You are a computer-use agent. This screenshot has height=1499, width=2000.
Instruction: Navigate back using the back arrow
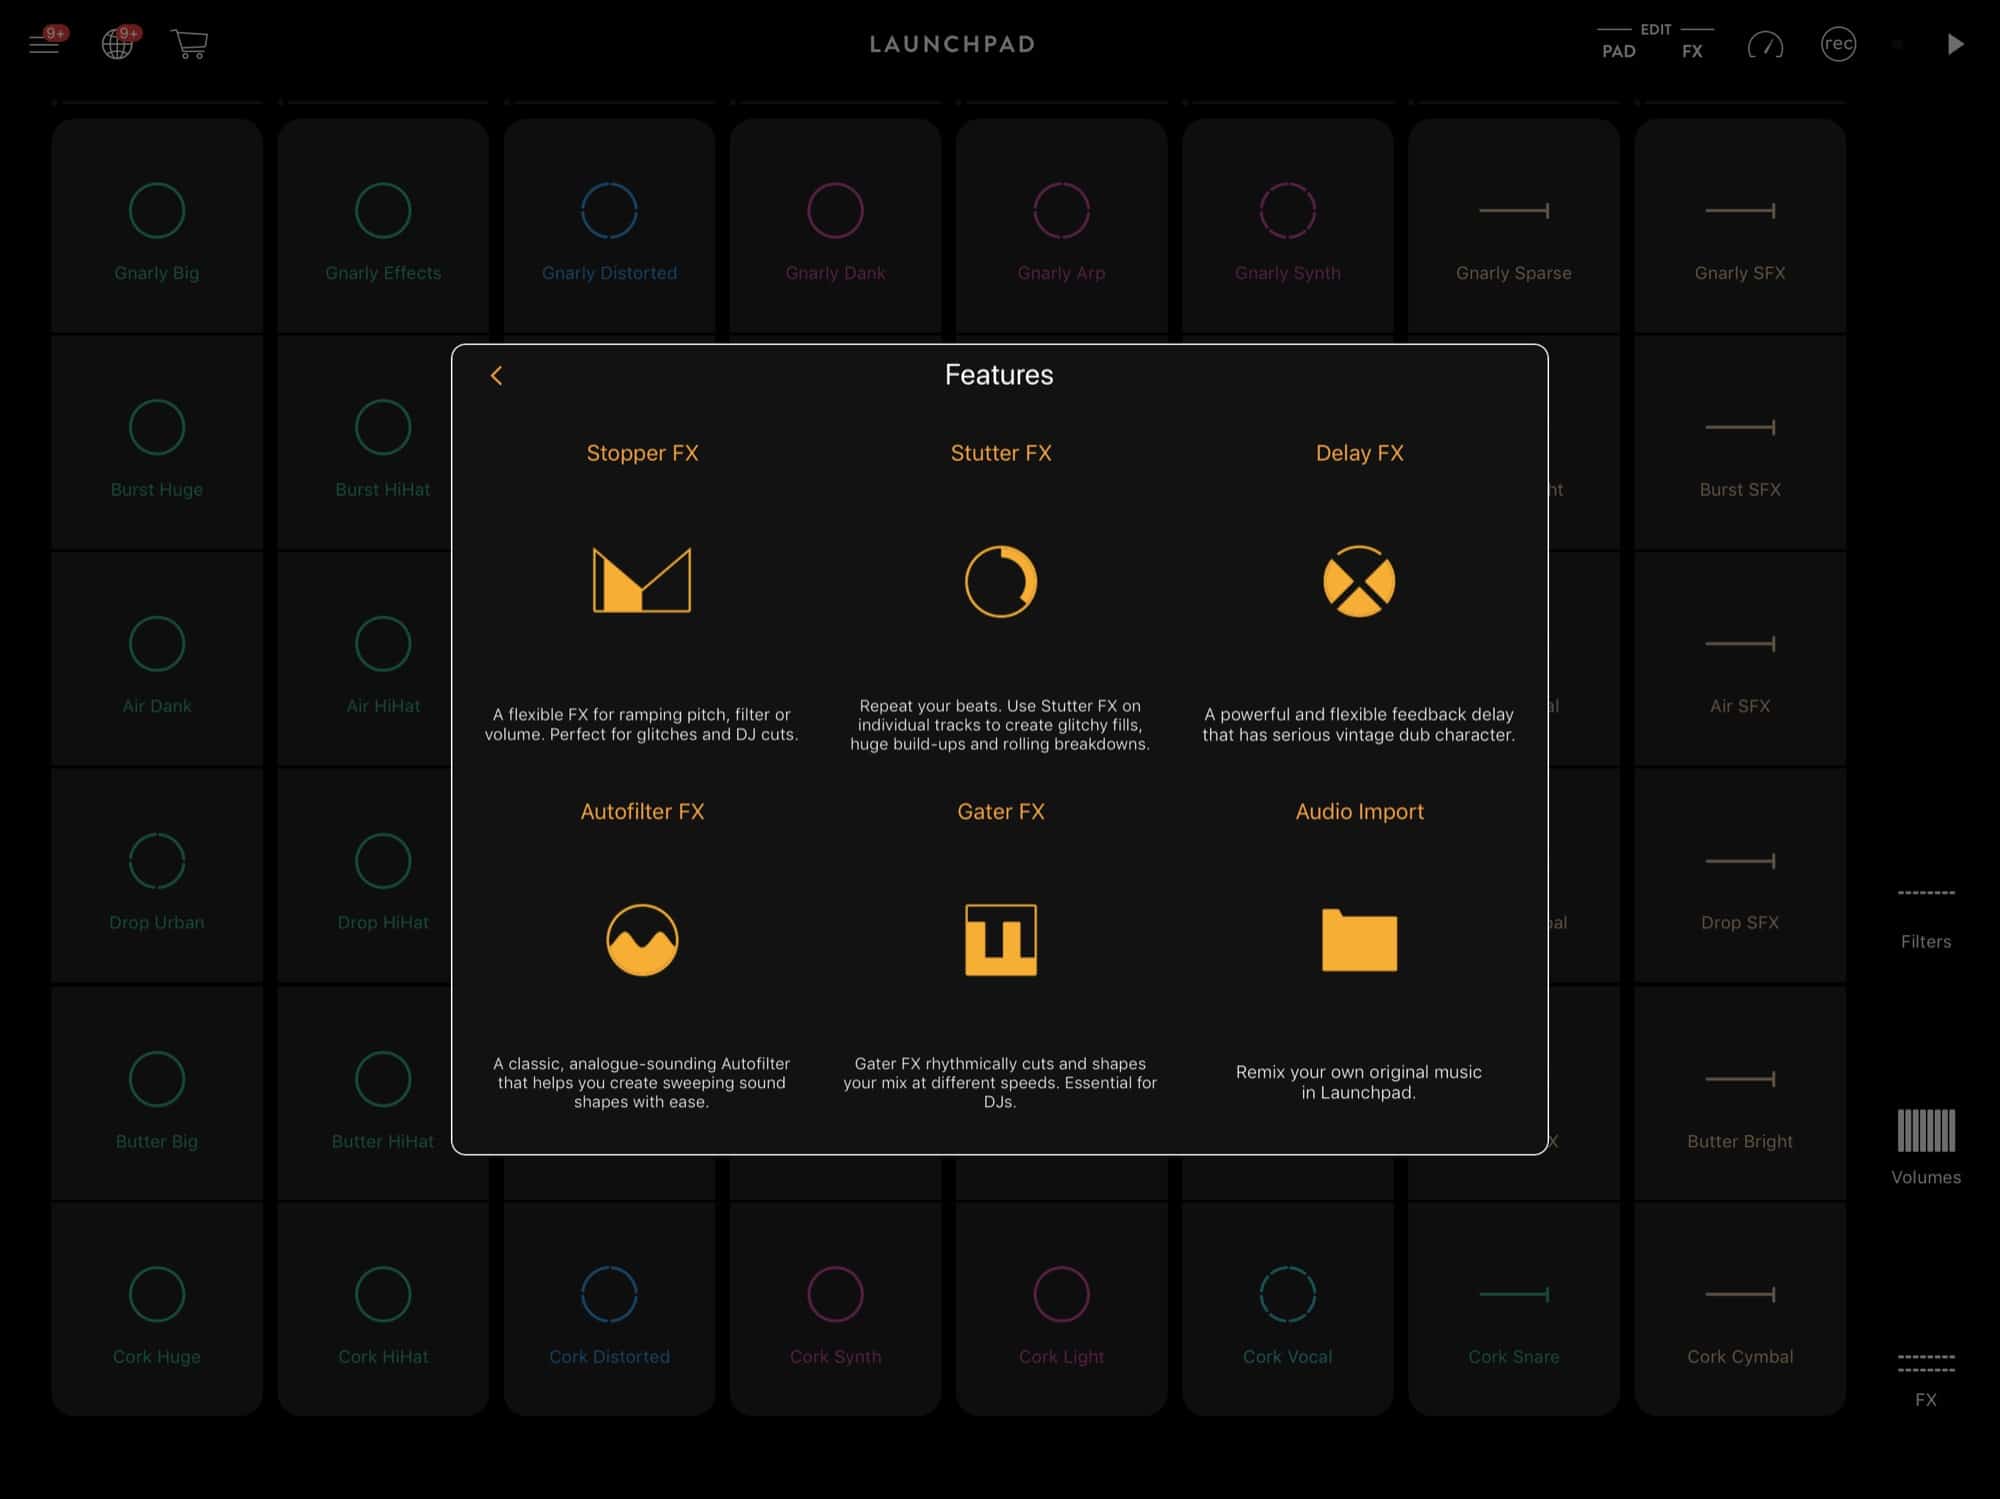(x=498, y=375)
